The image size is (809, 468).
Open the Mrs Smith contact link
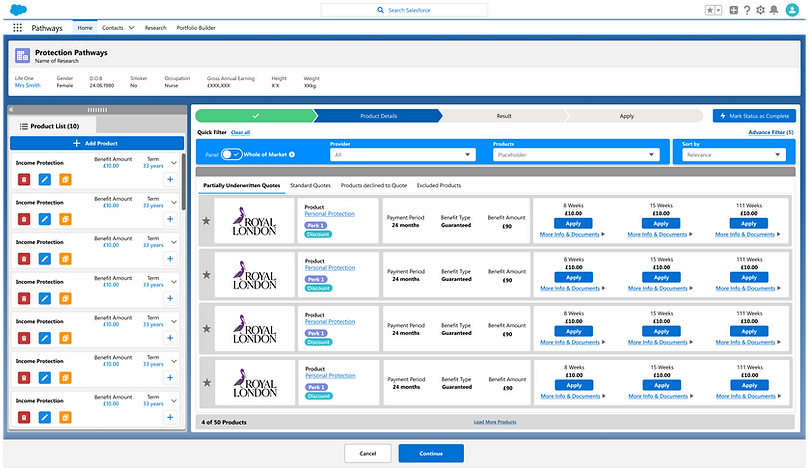click(27, 86)
